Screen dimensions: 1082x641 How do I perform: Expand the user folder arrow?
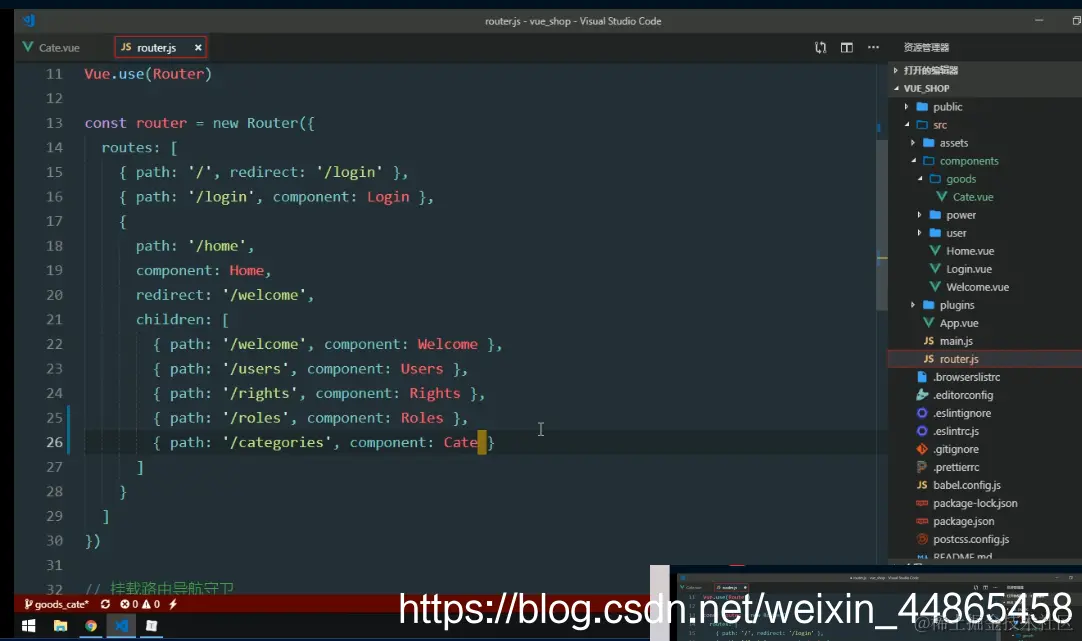coord(920,233)
